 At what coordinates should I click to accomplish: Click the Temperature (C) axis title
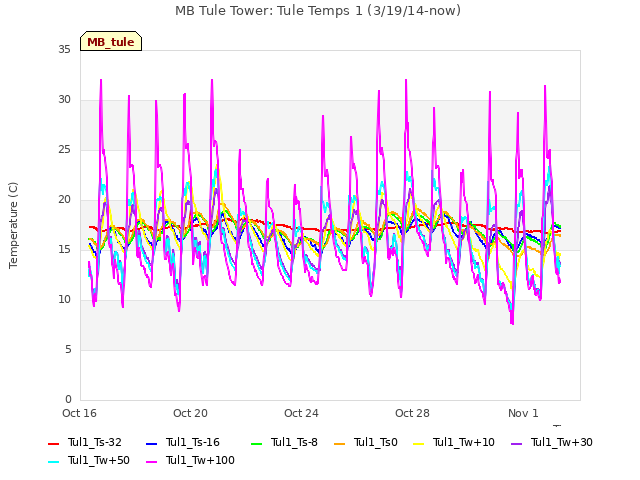click(13, 225)
